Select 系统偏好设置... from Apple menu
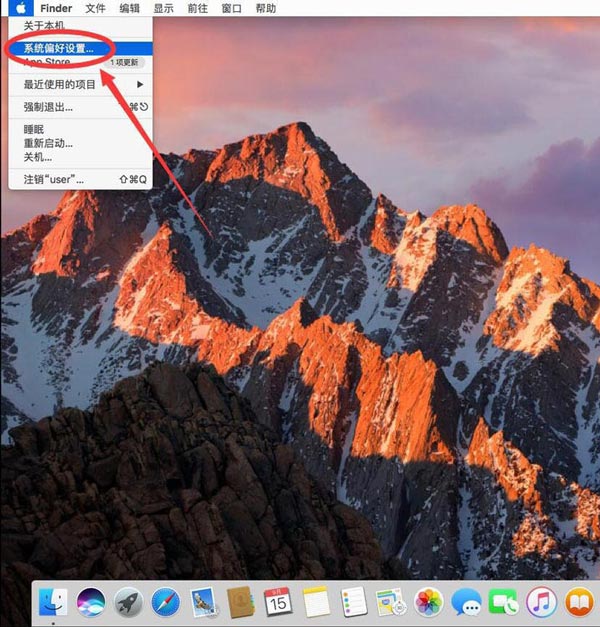Image resolution: width=600 pixels, height=627 pixels. (58, 47)
